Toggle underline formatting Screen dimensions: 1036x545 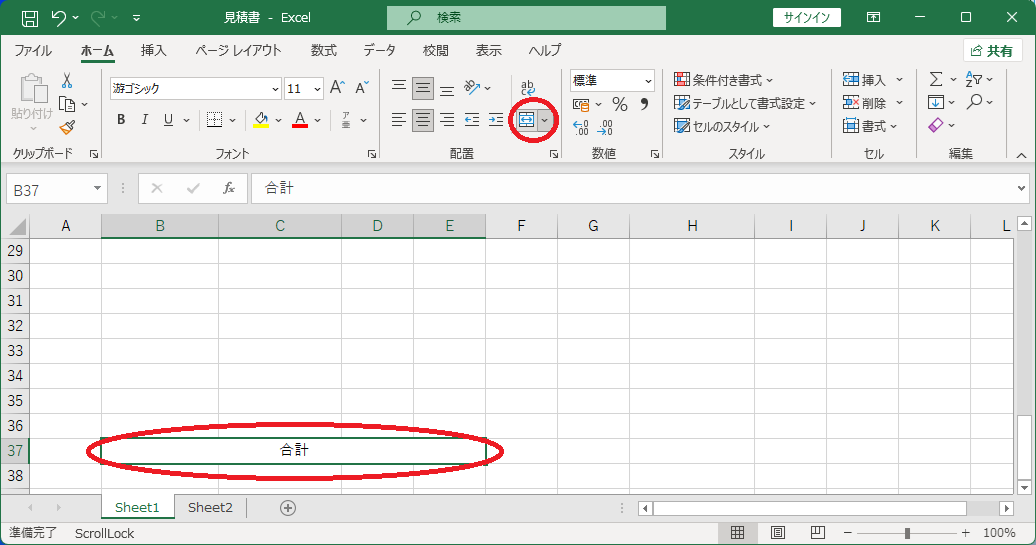[168, 120]
